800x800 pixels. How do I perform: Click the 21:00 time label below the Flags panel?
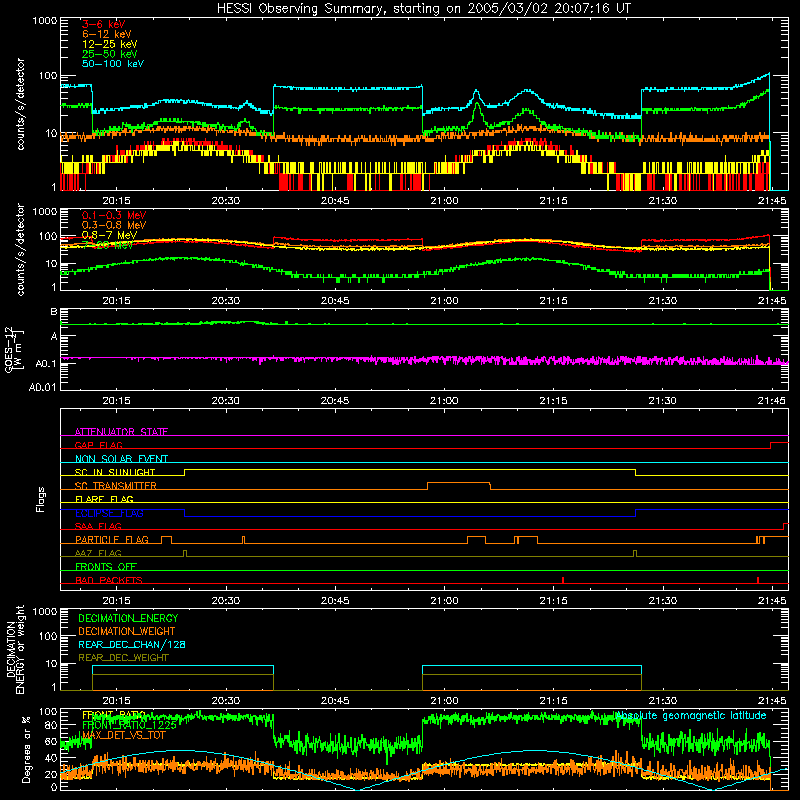point(444,600)
